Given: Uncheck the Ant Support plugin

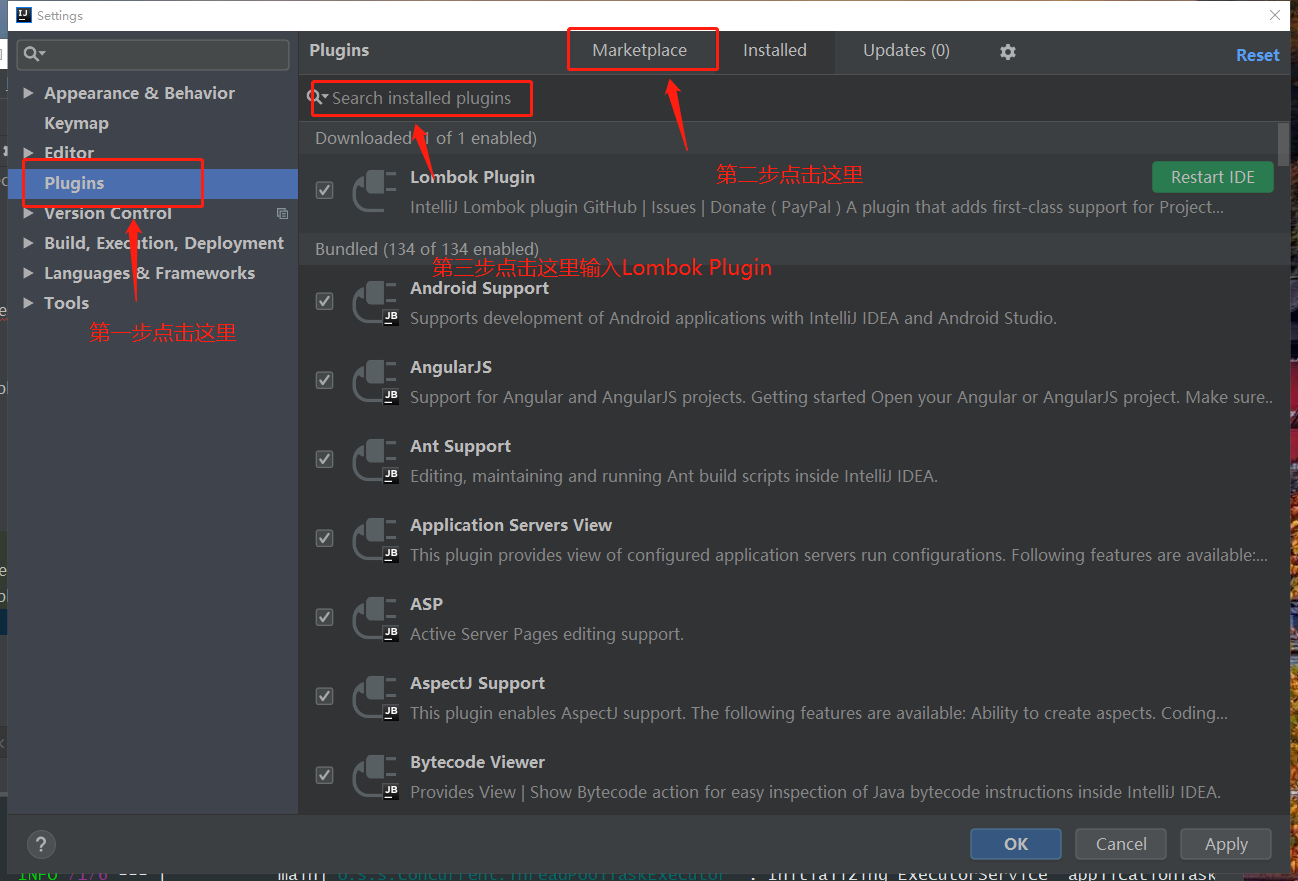Looking at the screenshot, I should coord(324,459).
